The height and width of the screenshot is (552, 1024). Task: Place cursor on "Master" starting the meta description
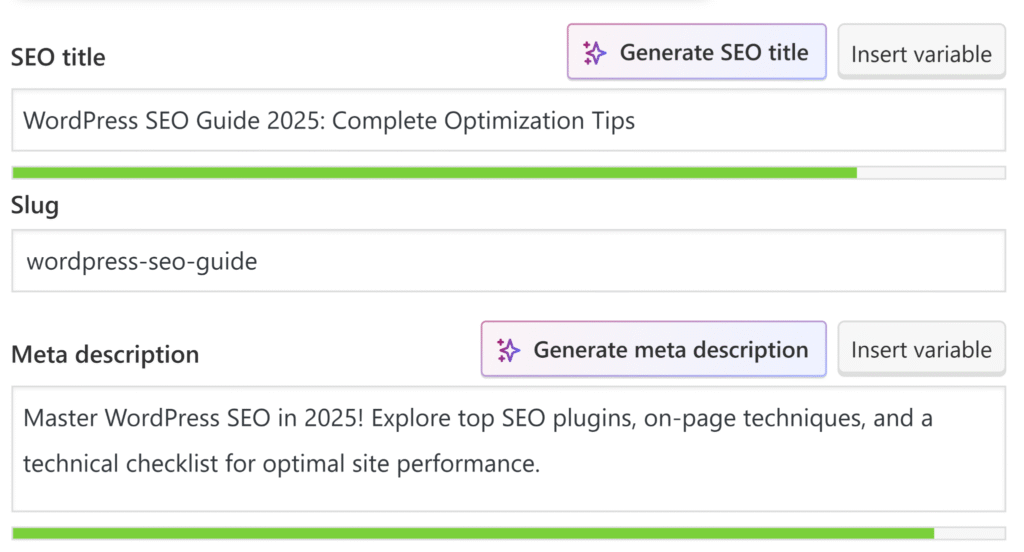tap(61, 418)
